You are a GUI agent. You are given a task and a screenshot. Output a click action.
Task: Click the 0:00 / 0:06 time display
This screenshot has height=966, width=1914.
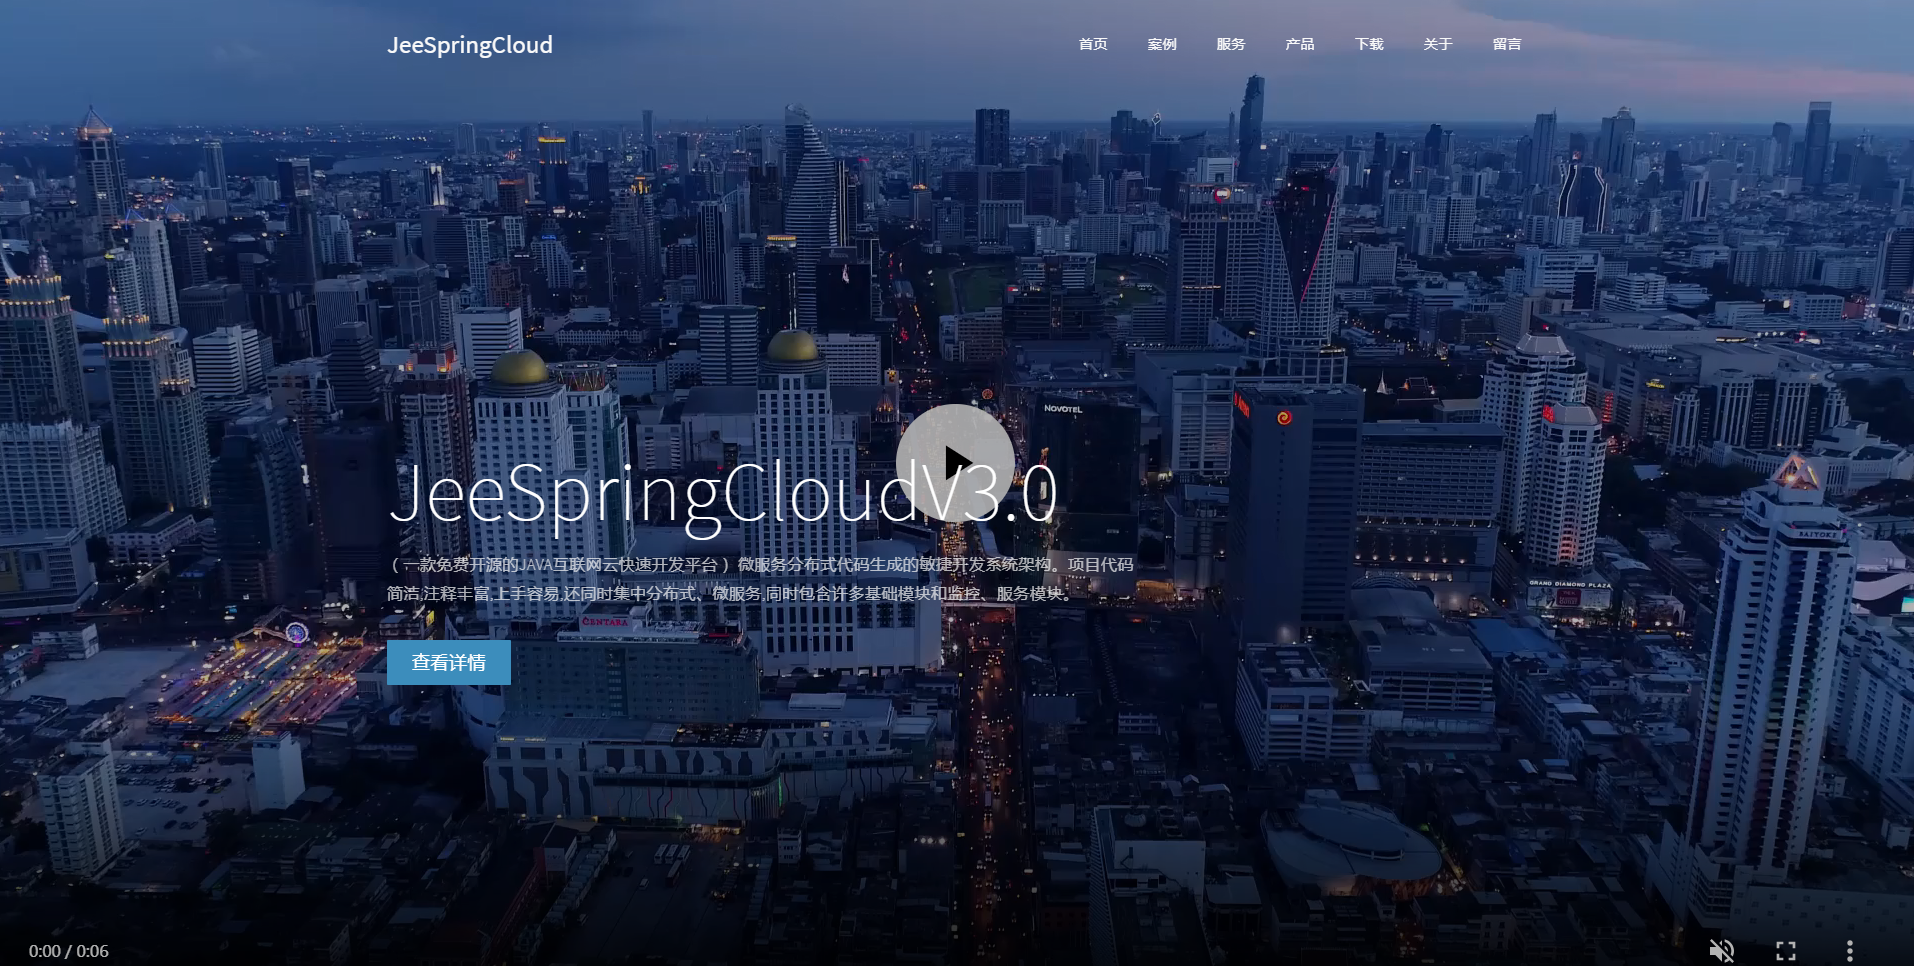tap(68, 951)
